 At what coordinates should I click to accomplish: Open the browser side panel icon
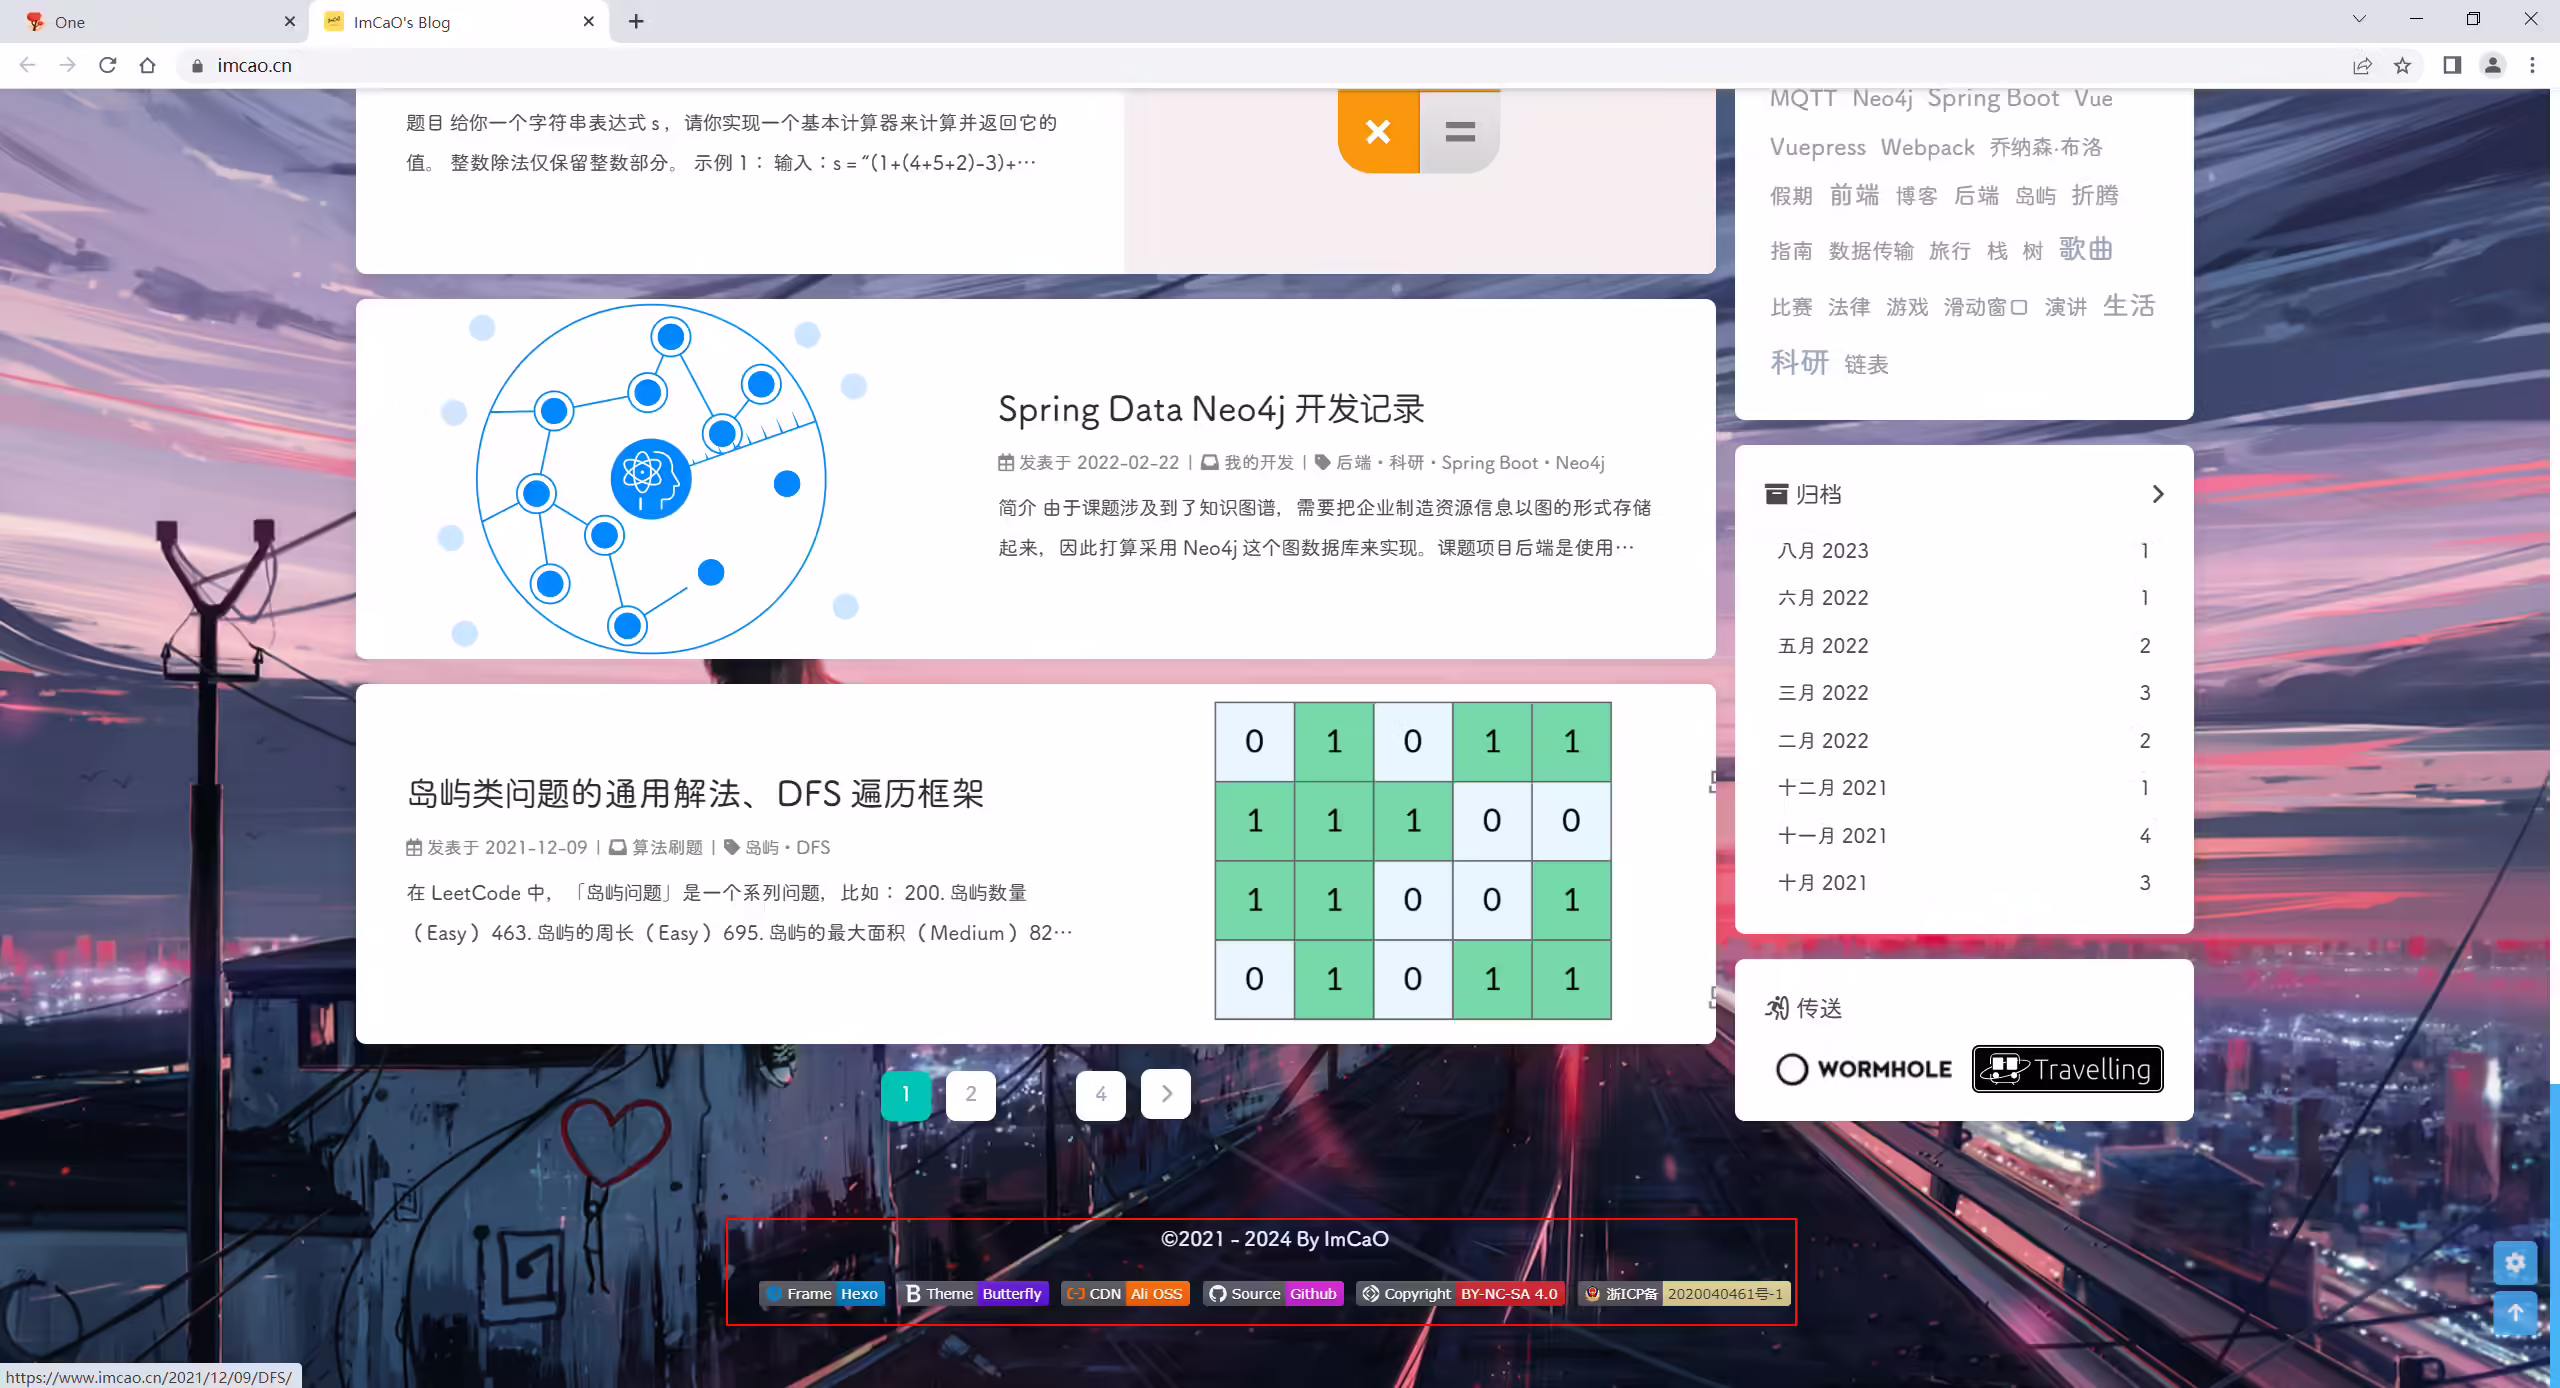coord(2452,65)
